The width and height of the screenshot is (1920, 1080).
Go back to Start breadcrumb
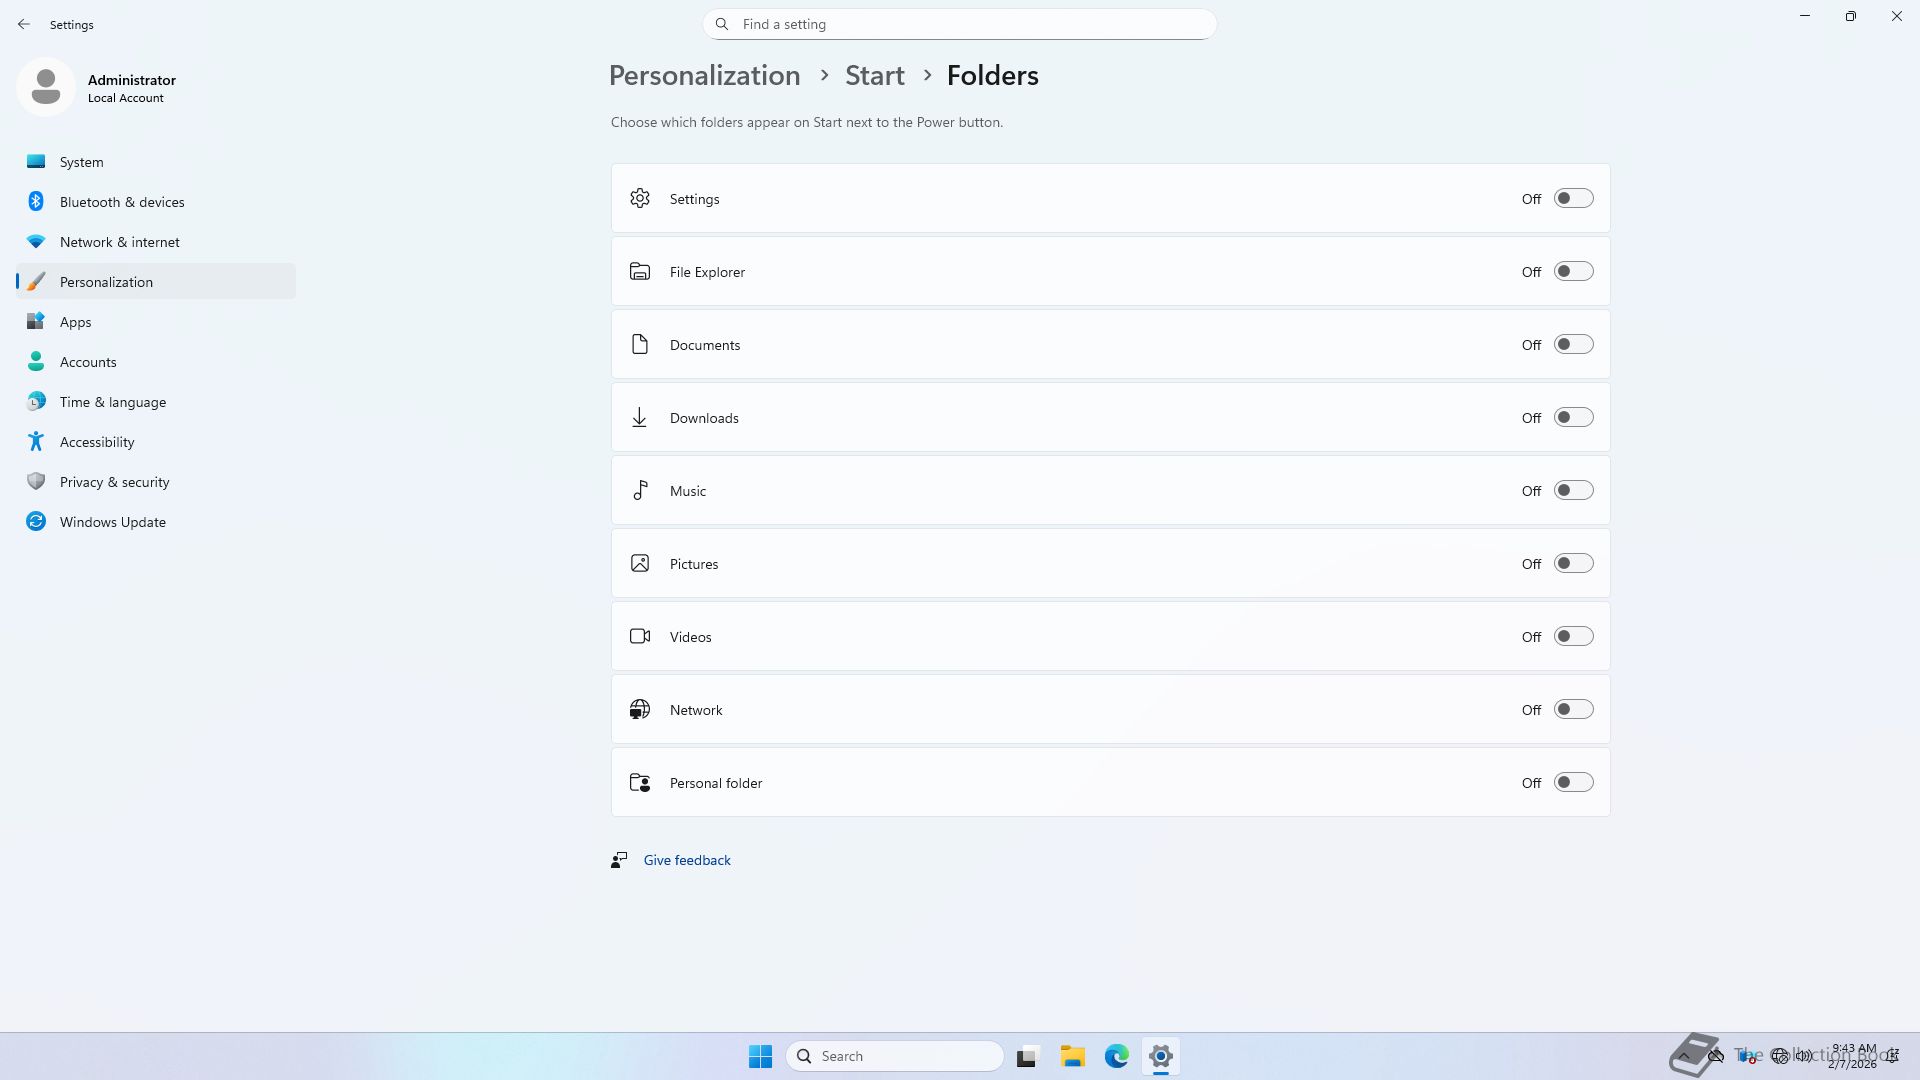coord(874,76)
